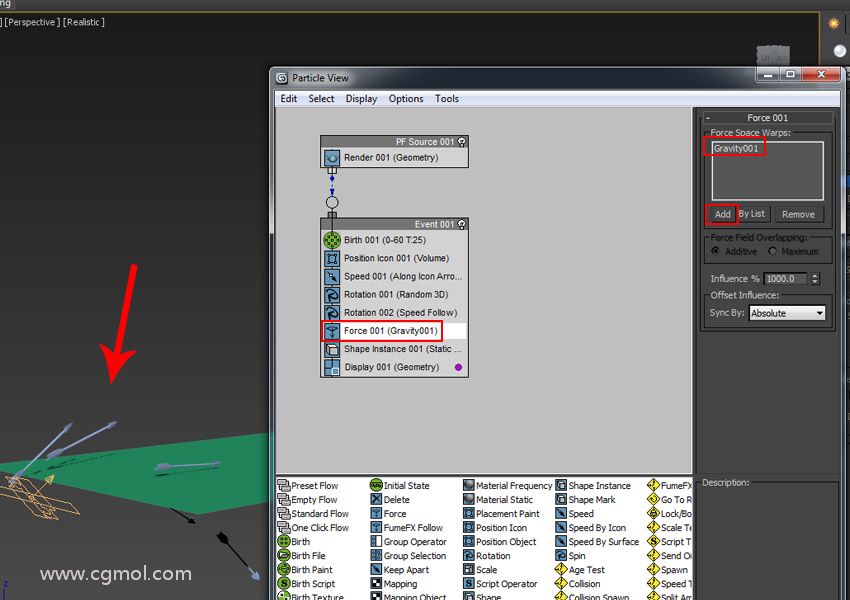Open the Edit menu
Screen dimensions: 850x600
click(288, 99)
